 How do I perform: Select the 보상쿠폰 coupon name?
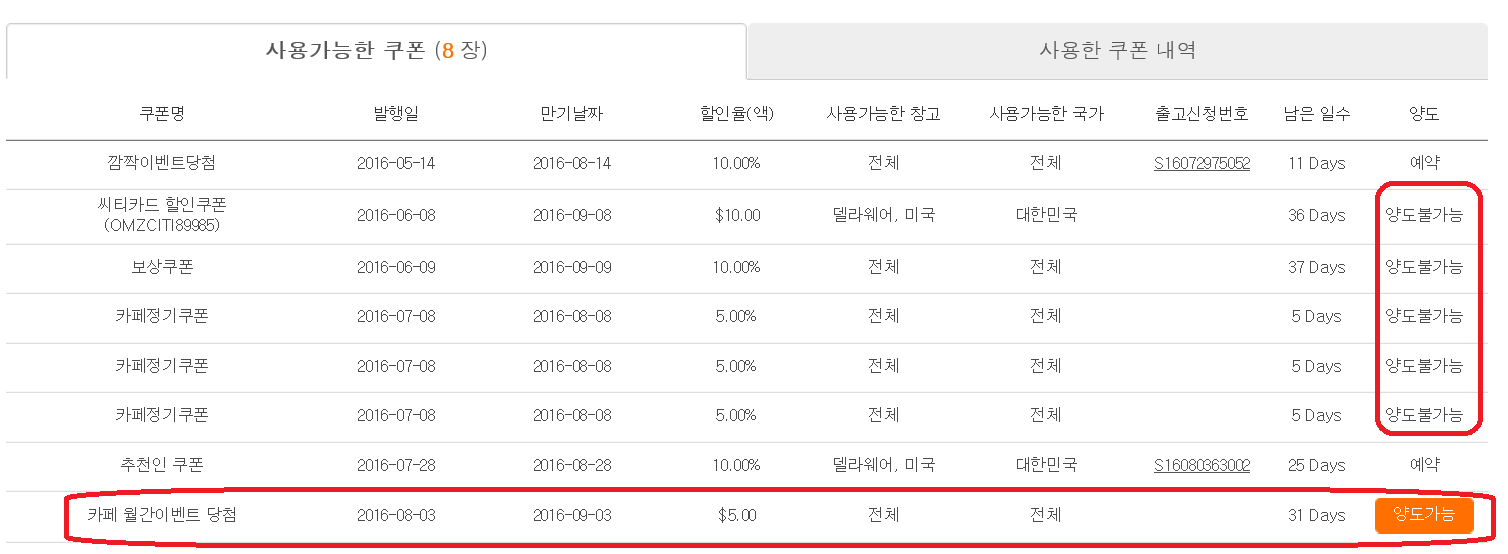click(x=162, y=268)
